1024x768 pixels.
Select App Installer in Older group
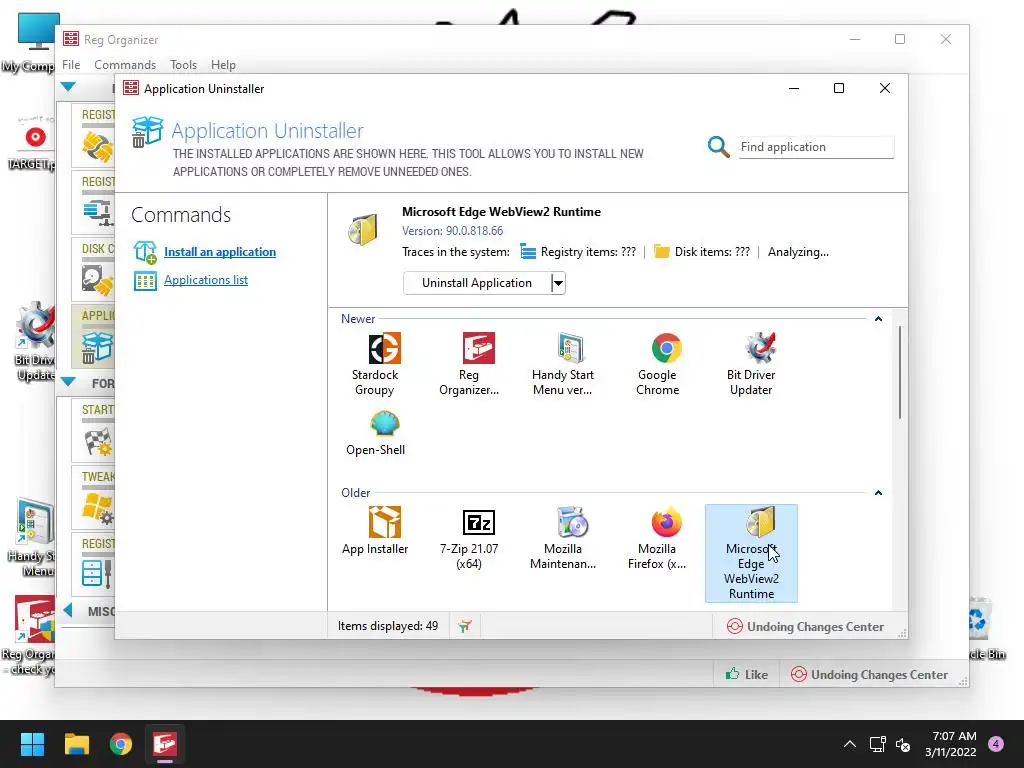pyautogui.click(x=375, y=532)
